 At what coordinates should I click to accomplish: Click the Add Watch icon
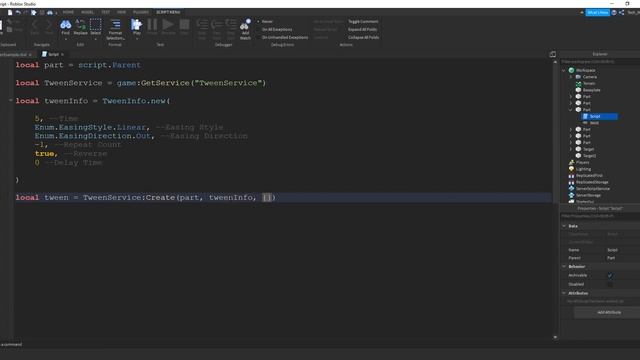[245, 24]
